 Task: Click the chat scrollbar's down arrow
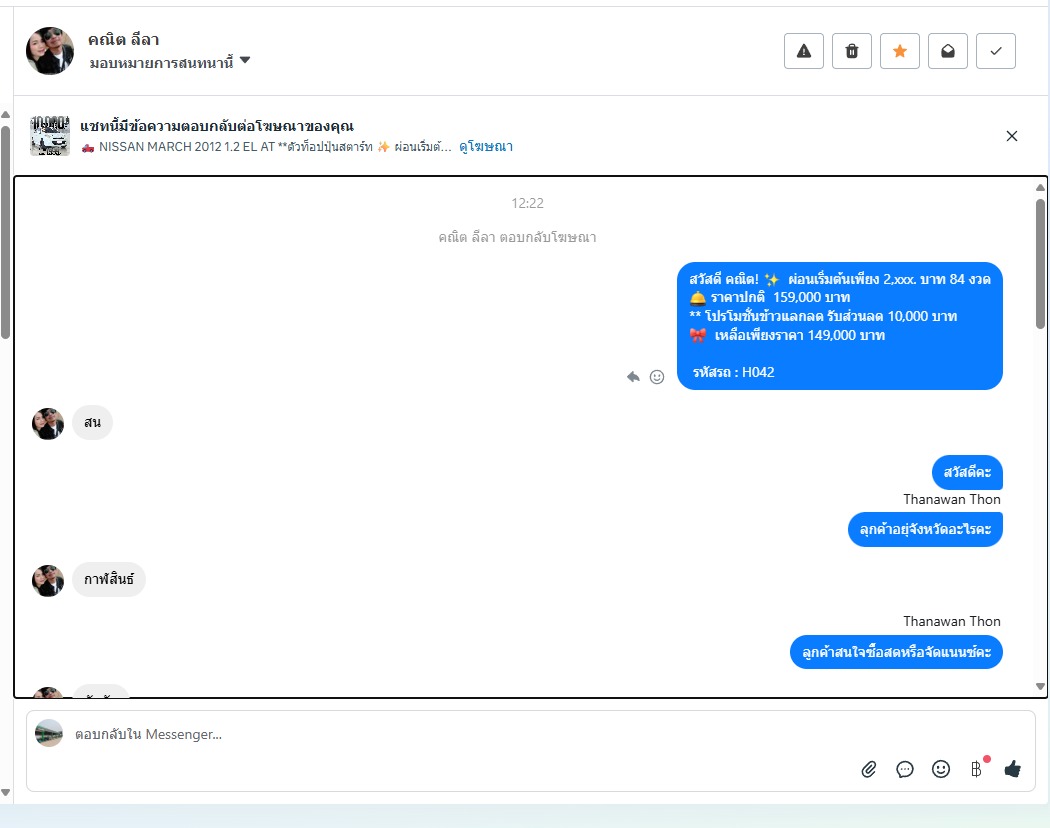click(x=1040, y=686)
